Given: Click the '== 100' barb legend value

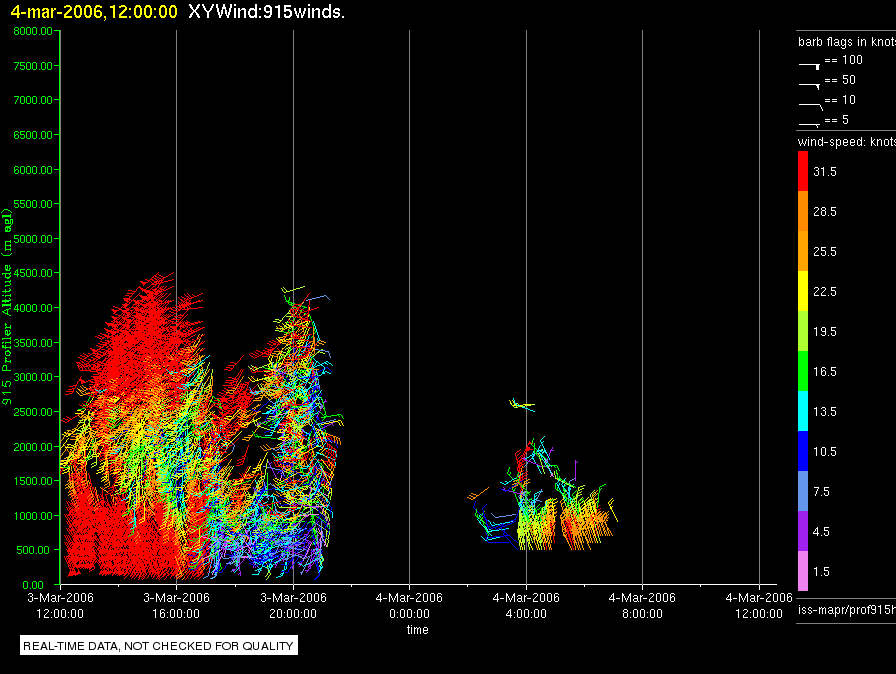Looking at the screenshot, I should point(843,60).
